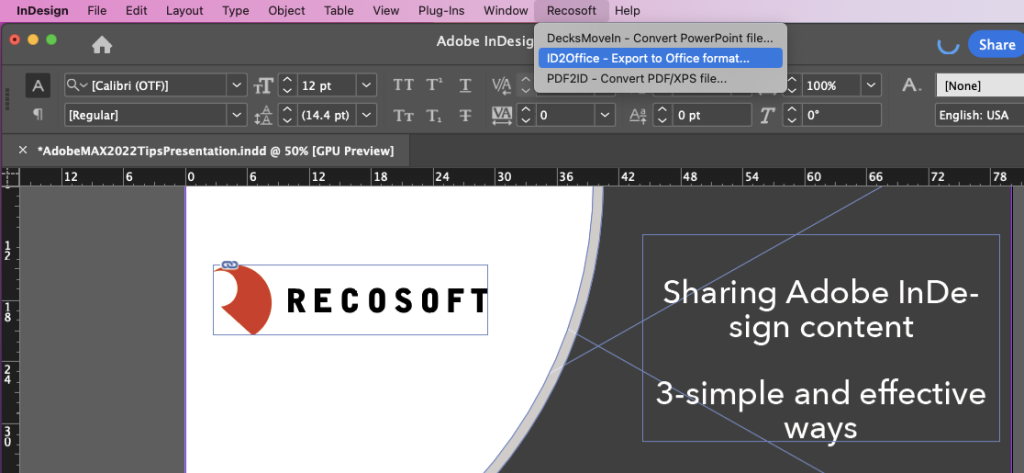Click the character style 'A.' icon
The width and height of the screenshot is (1024, 473).
click(912, 85)
